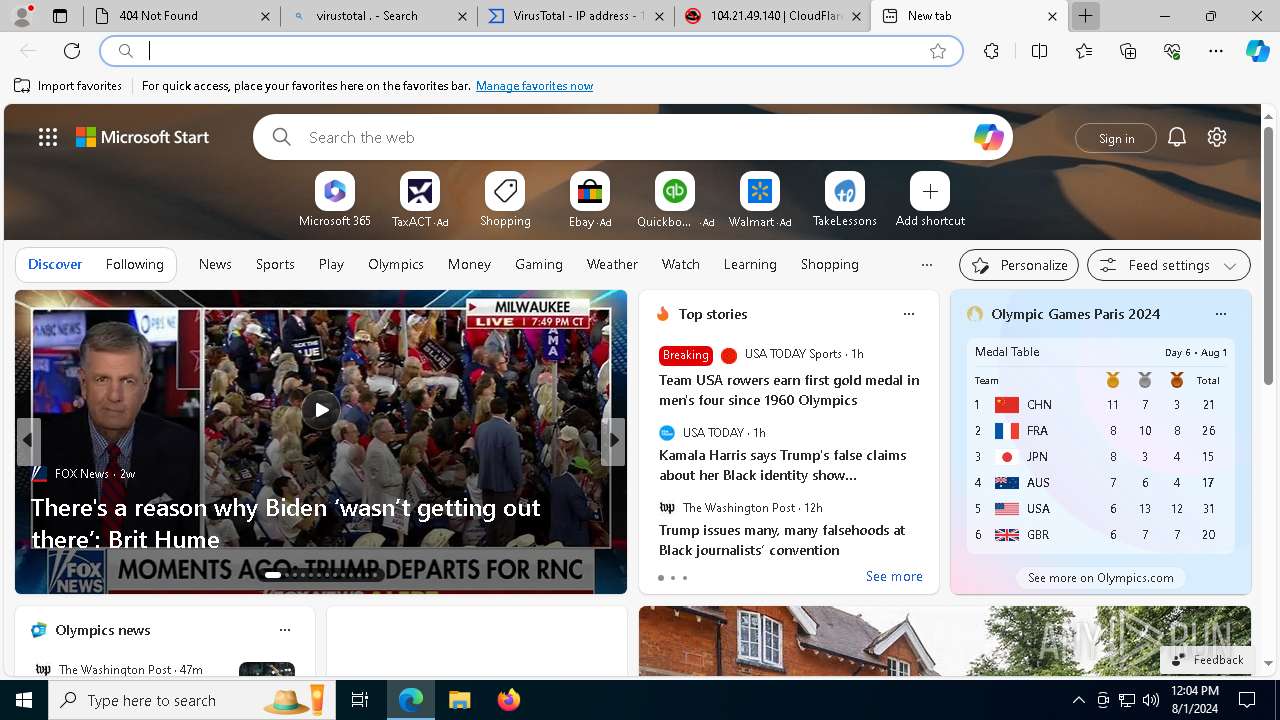This screenshot has height=720, width=1280.
Task: Open Browser essentials heart icon
Action: (x=1172, y=51)
